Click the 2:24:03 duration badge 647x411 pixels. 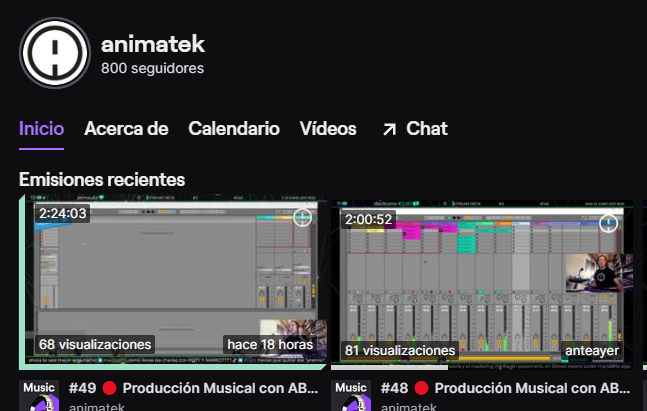click(x=62, y=213)
